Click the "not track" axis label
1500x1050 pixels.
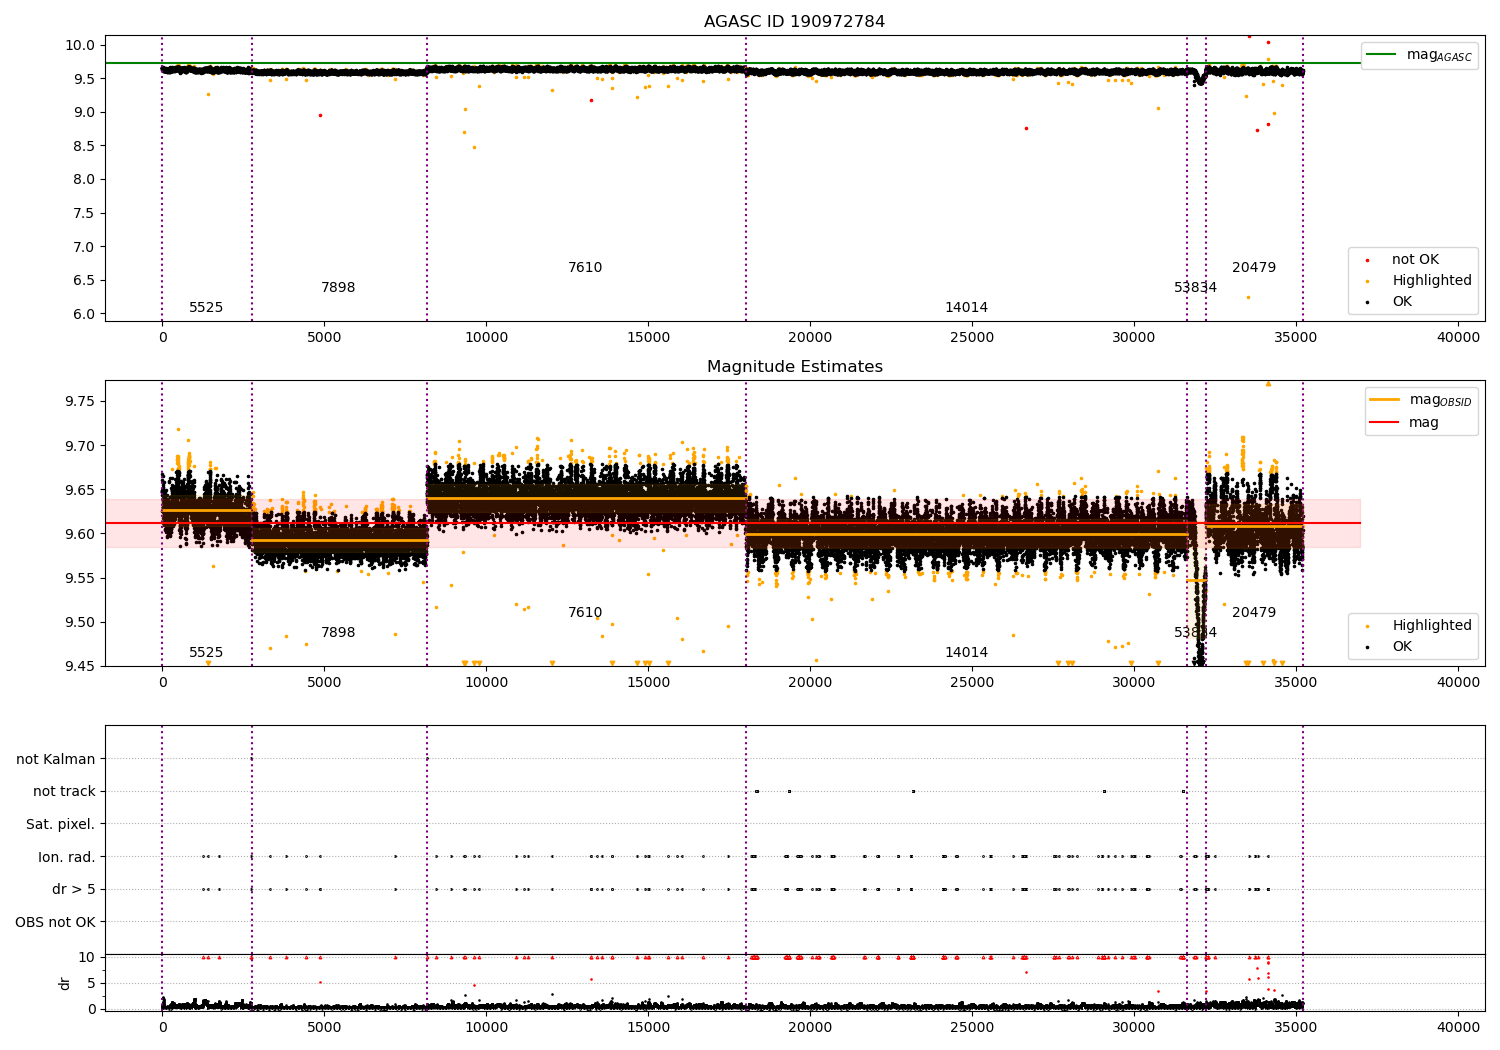click(64, 791)
